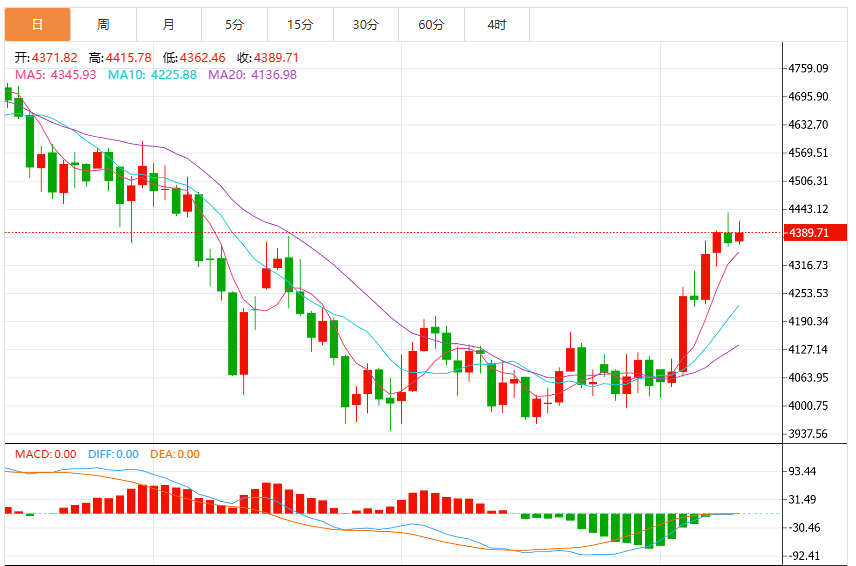Click the DEA indicator label

pyautogui.click(x=175, y=454)
